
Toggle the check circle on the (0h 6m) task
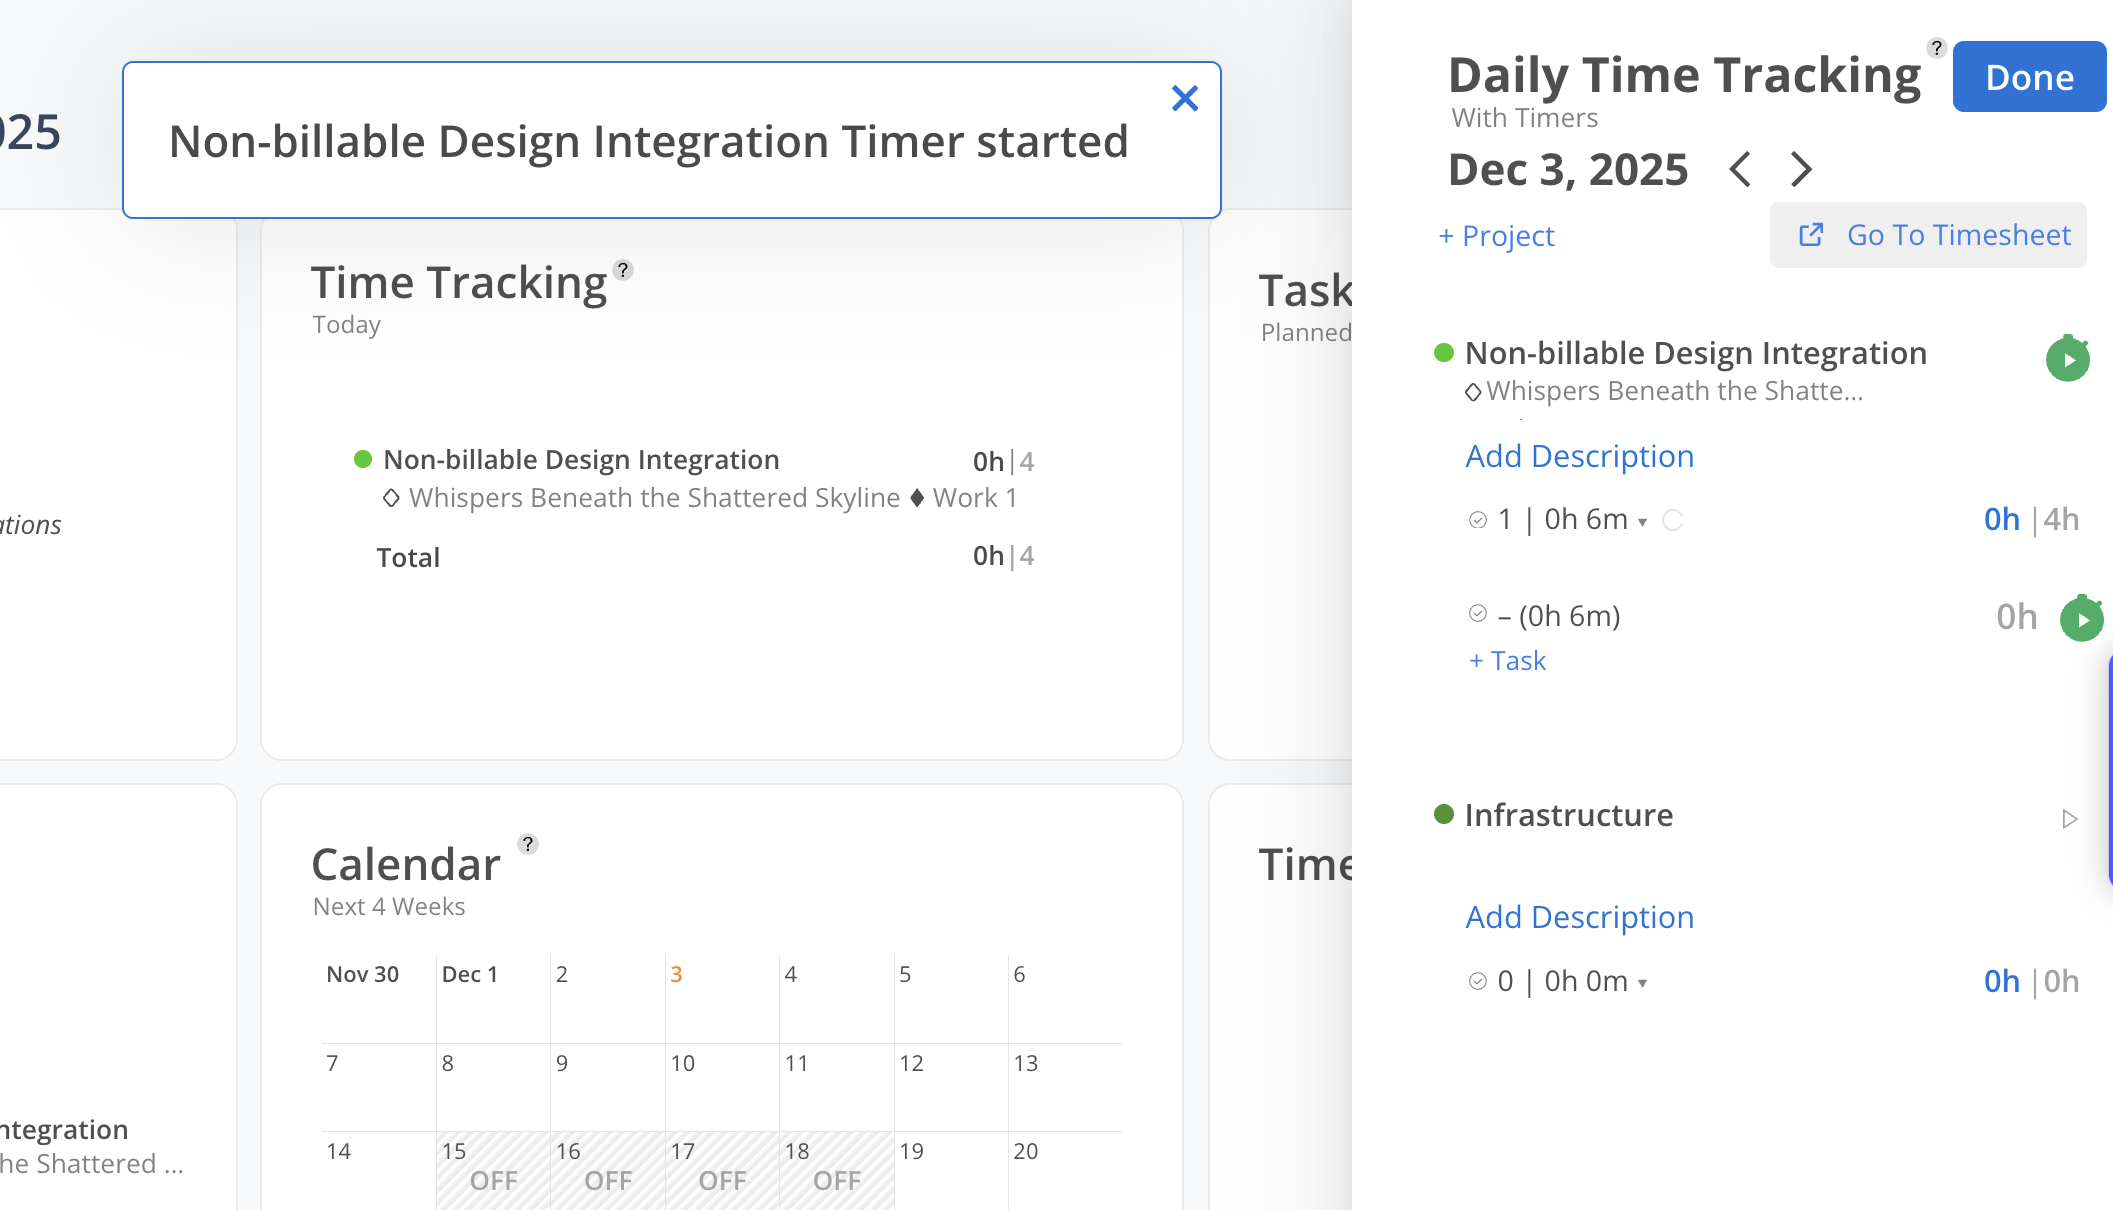pos(1478,614)
